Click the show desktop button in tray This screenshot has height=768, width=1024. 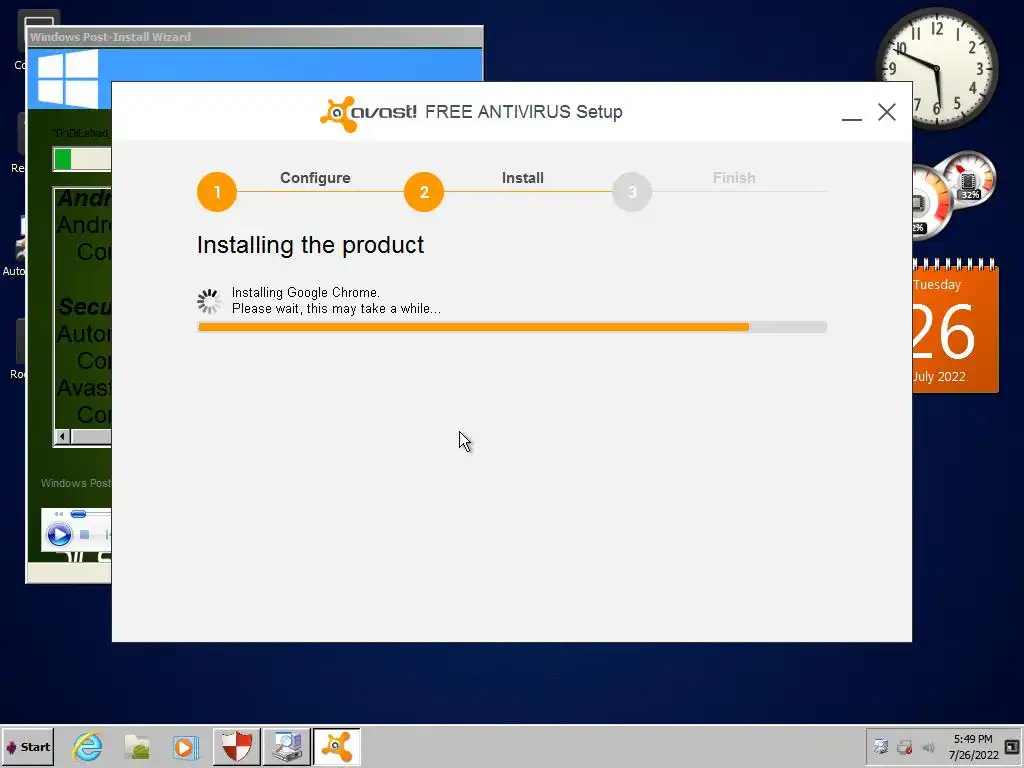[x=1012, y=746]
